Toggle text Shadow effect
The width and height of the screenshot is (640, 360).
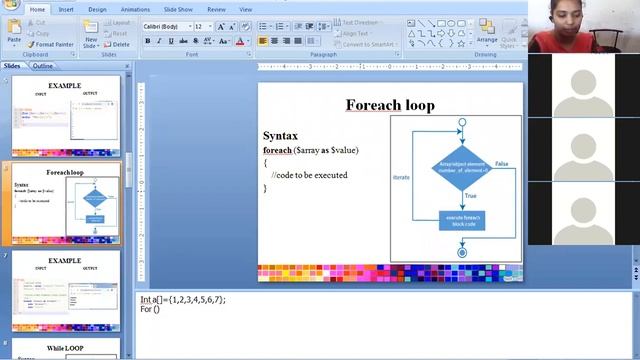pos(196,41)
